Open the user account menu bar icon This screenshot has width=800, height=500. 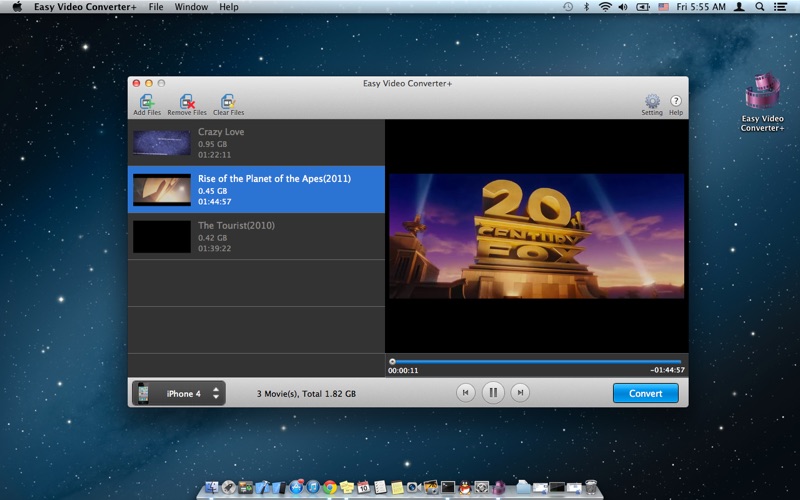739,7
